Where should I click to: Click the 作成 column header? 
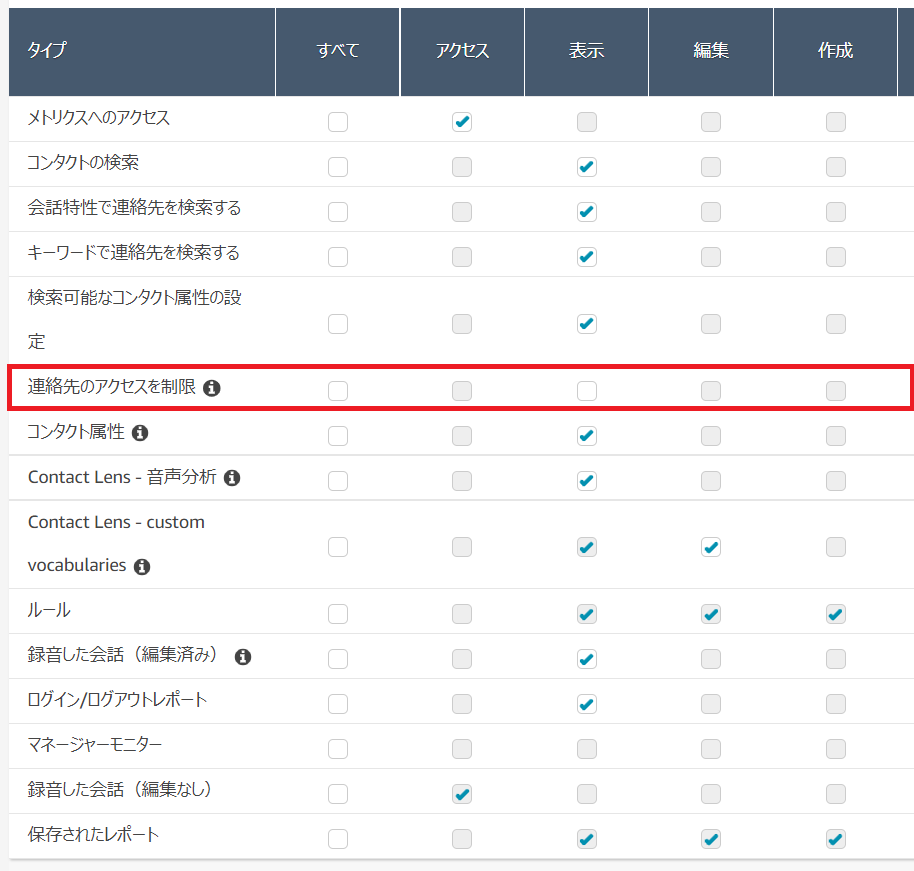coord(835,52)
